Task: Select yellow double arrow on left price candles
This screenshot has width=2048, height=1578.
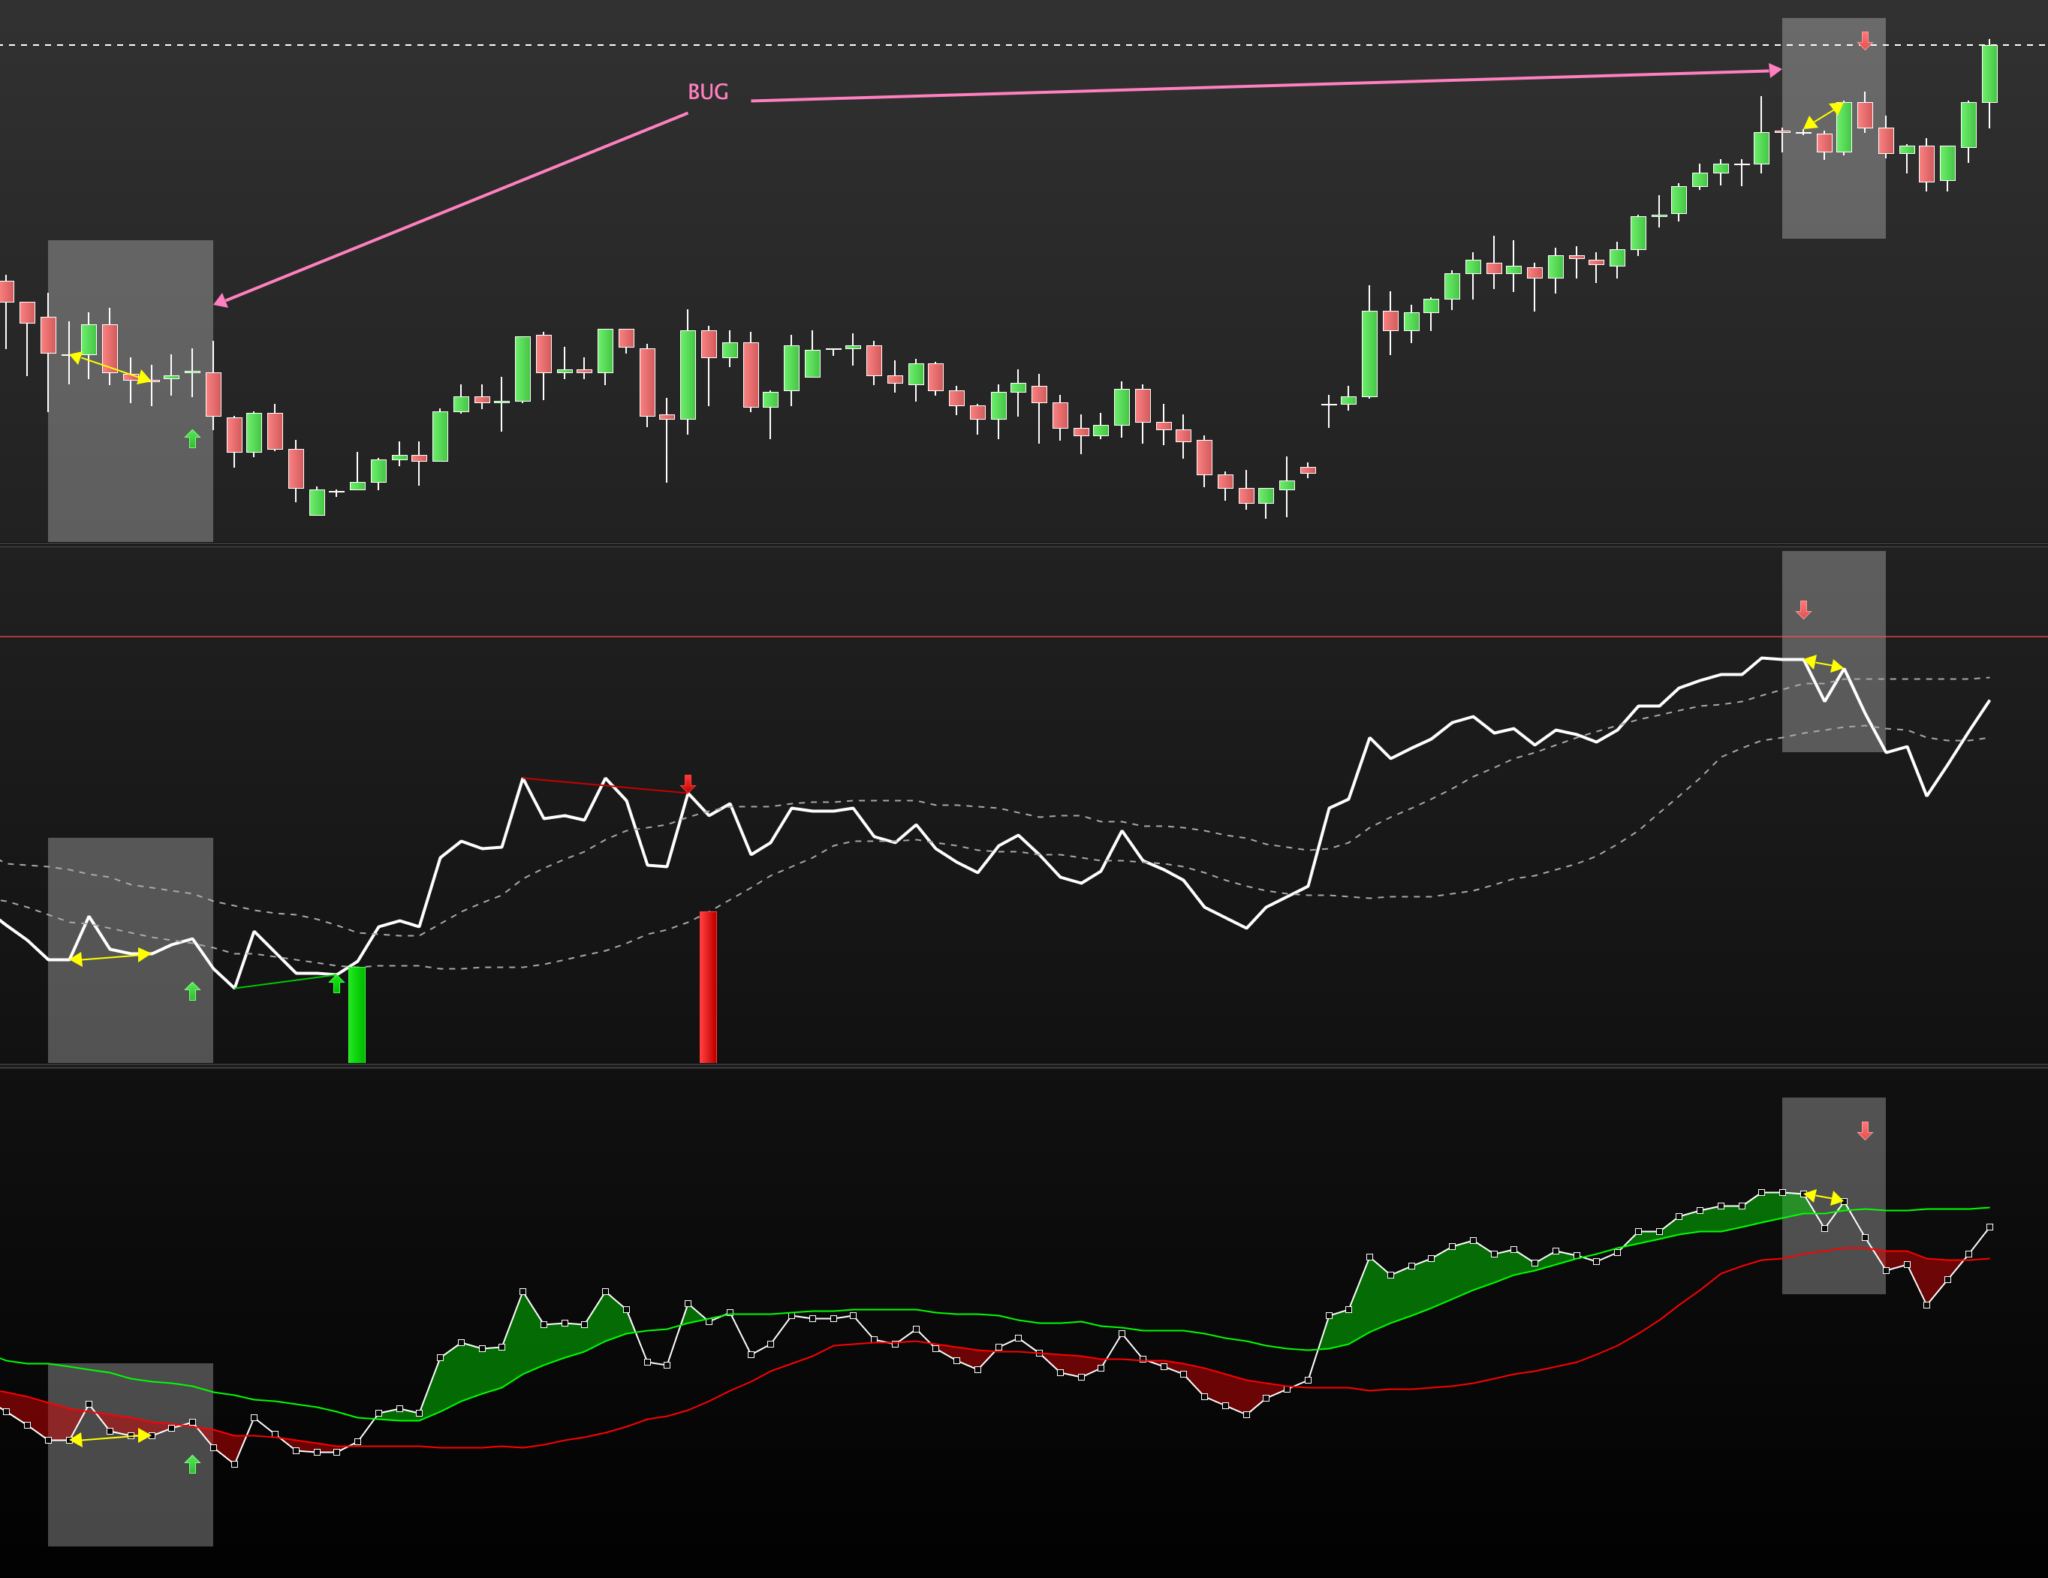Action: click(x=110, y=367)
